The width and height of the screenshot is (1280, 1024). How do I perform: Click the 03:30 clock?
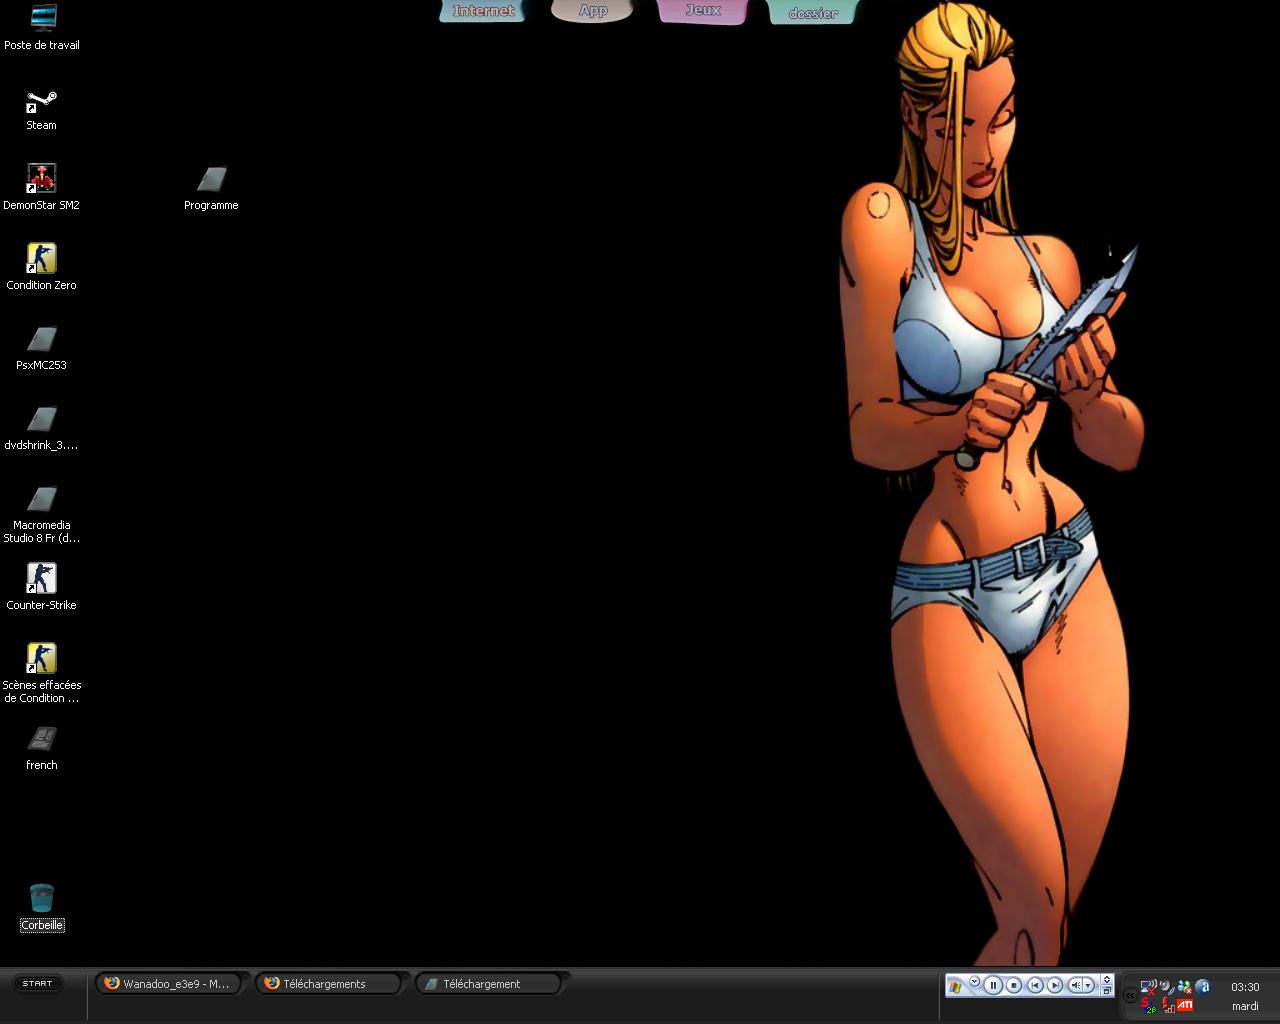[1245, 987]
